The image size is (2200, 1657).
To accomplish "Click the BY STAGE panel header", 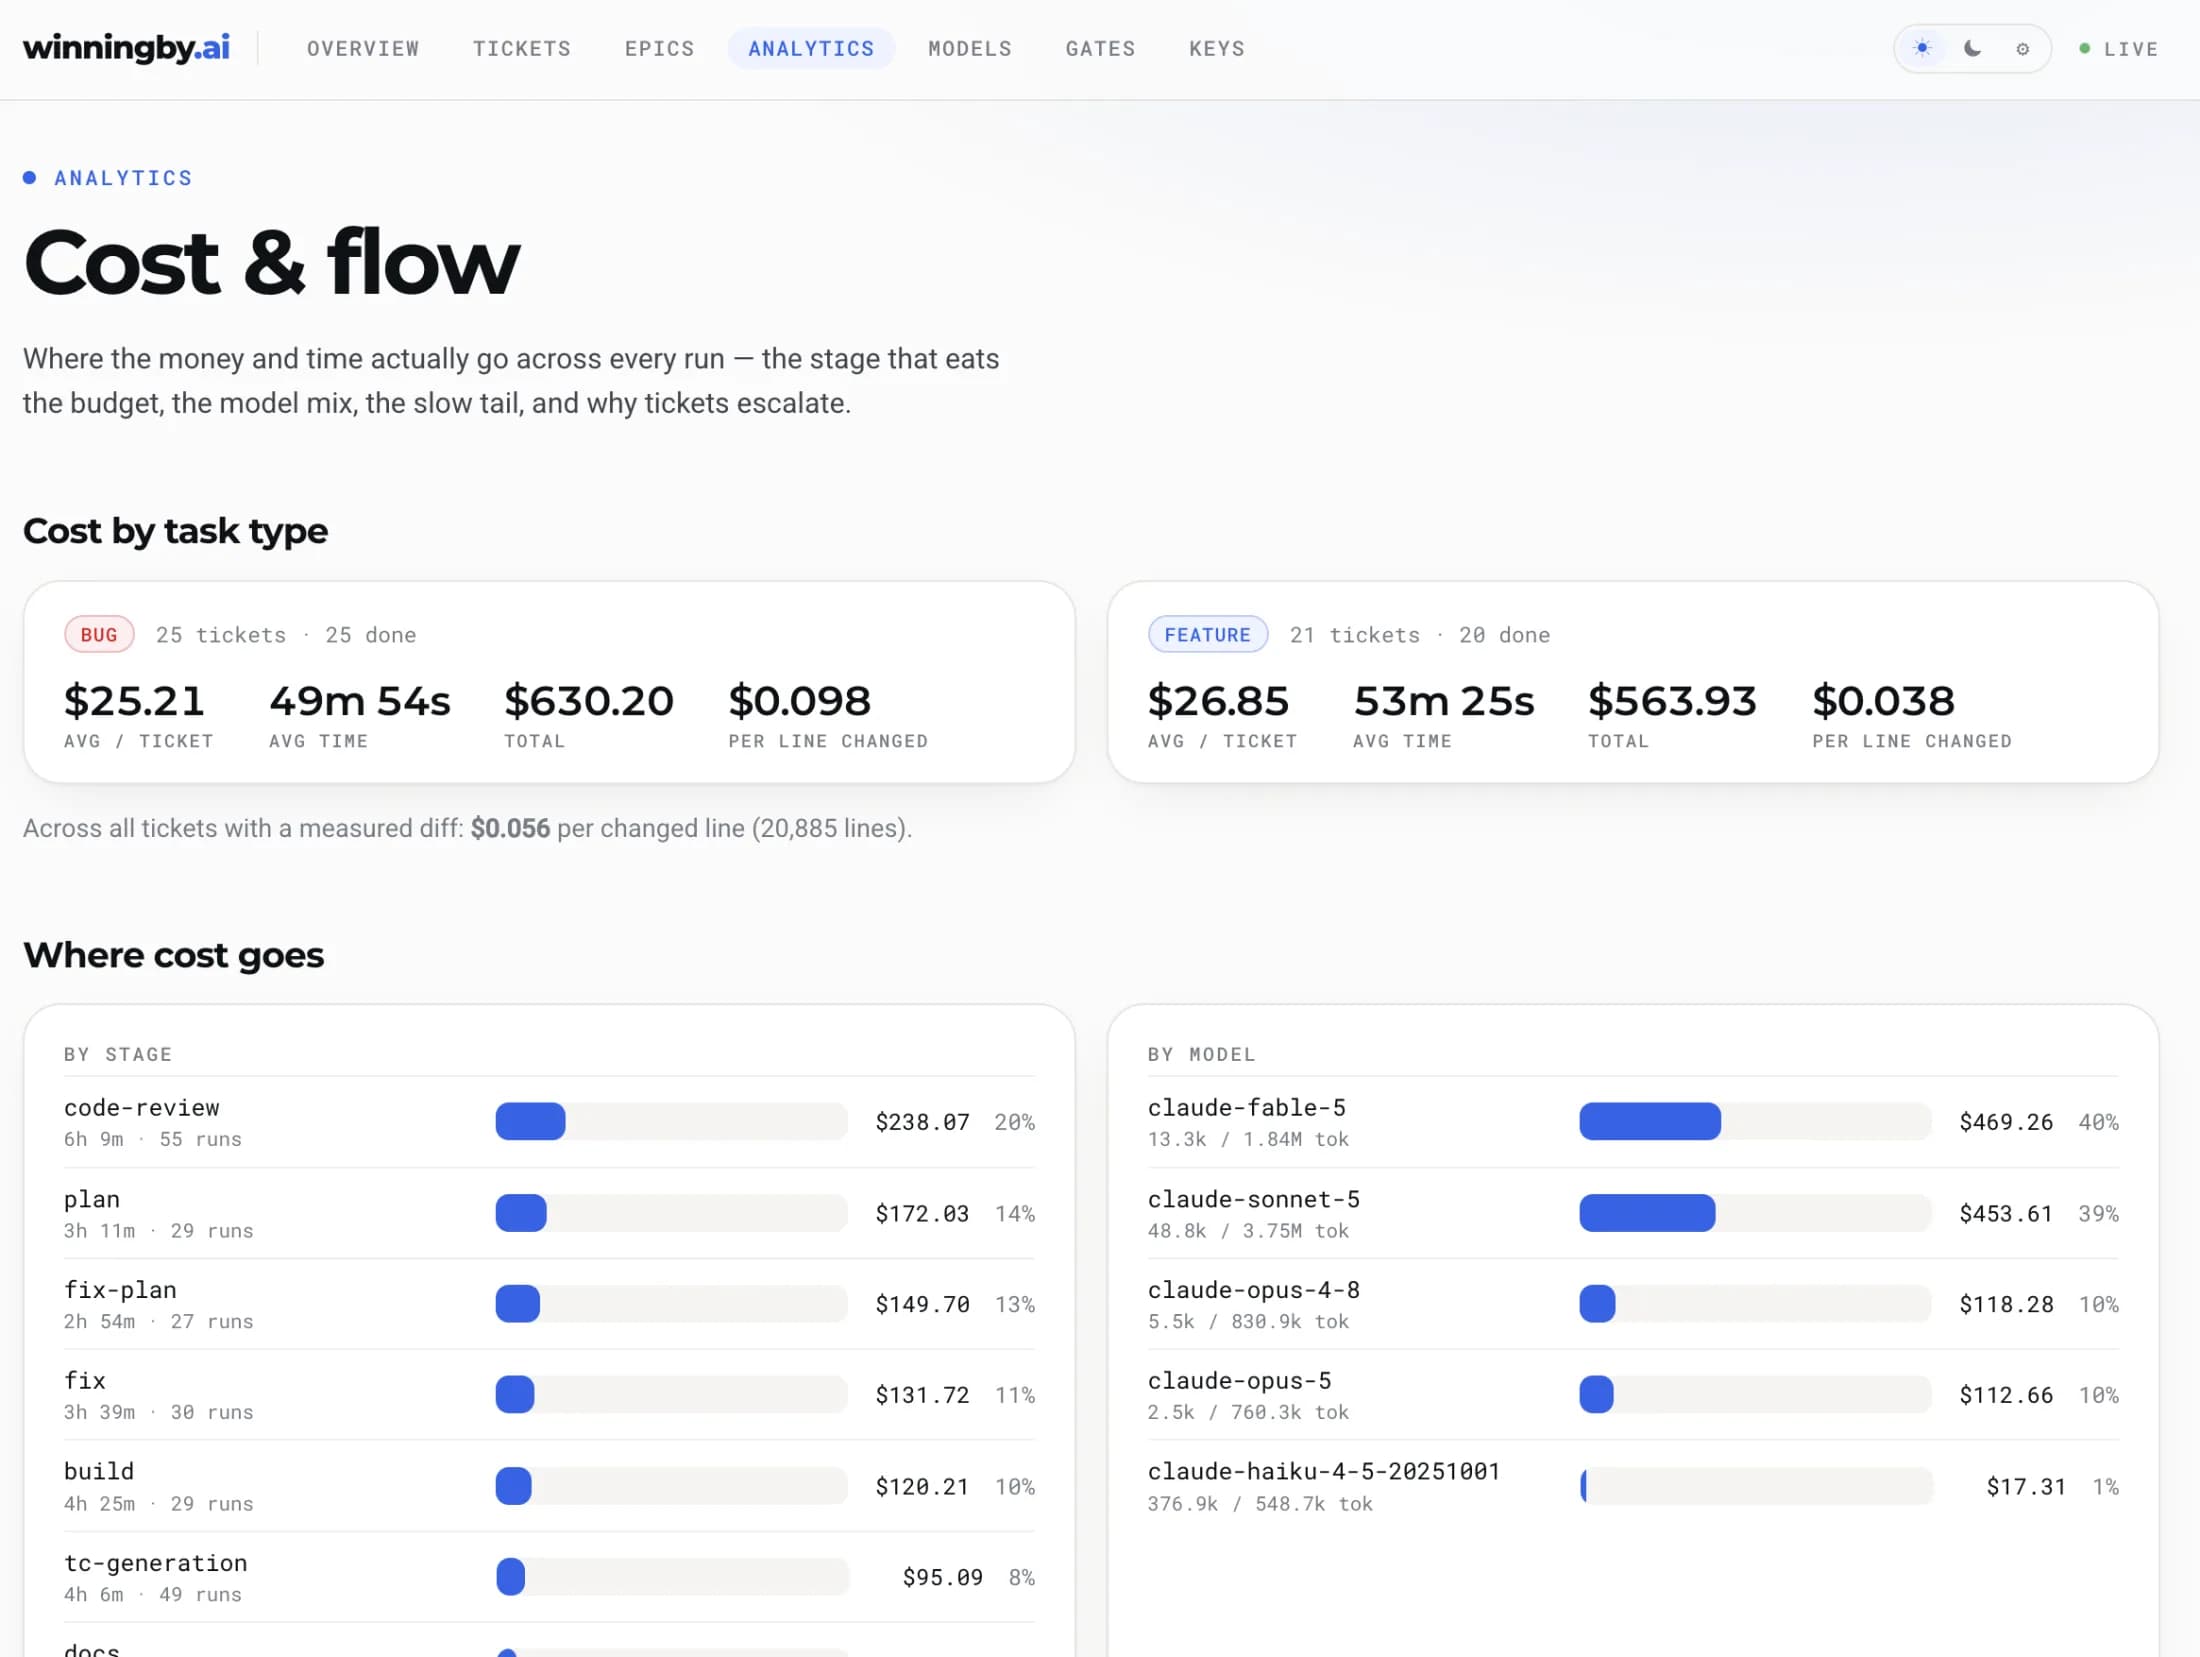I will coord(118,1054).
